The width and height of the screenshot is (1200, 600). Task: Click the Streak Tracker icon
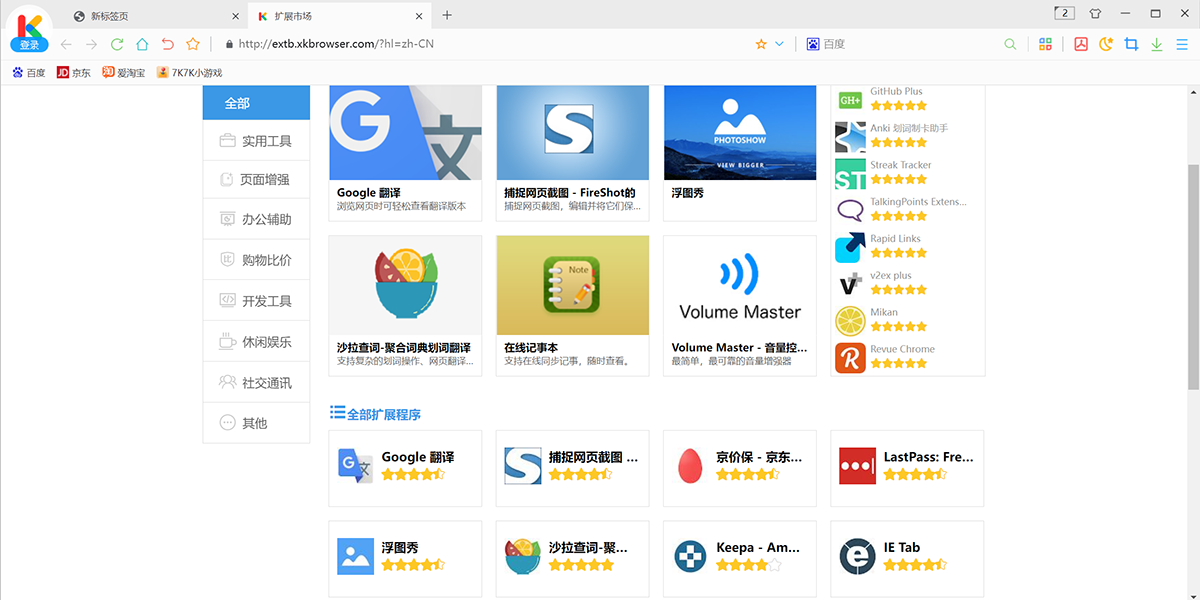tap(850, 174)
